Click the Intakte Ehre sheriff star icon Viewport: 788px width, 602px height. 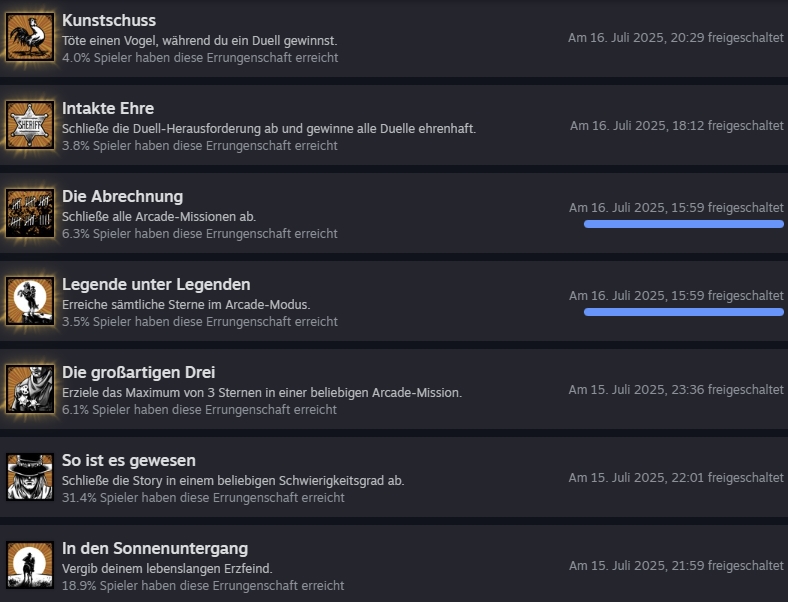(30, 125)
